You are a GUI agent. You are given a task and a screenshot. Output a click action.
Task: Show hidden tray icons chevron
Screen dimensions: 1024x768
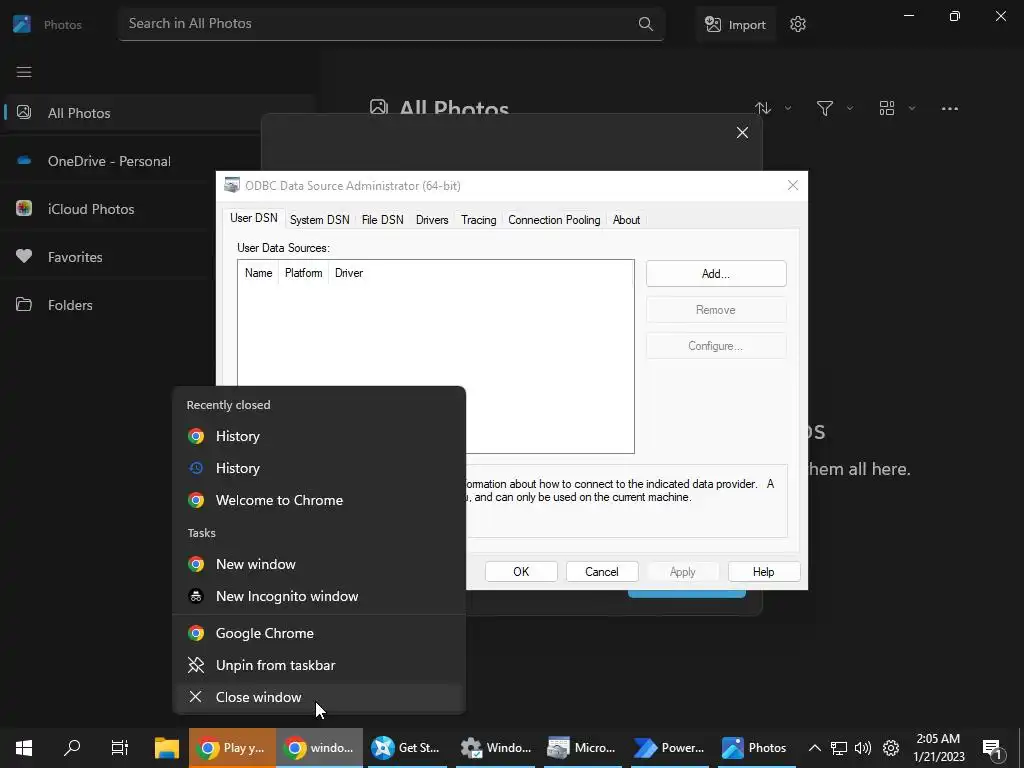[x=814, y=748]
